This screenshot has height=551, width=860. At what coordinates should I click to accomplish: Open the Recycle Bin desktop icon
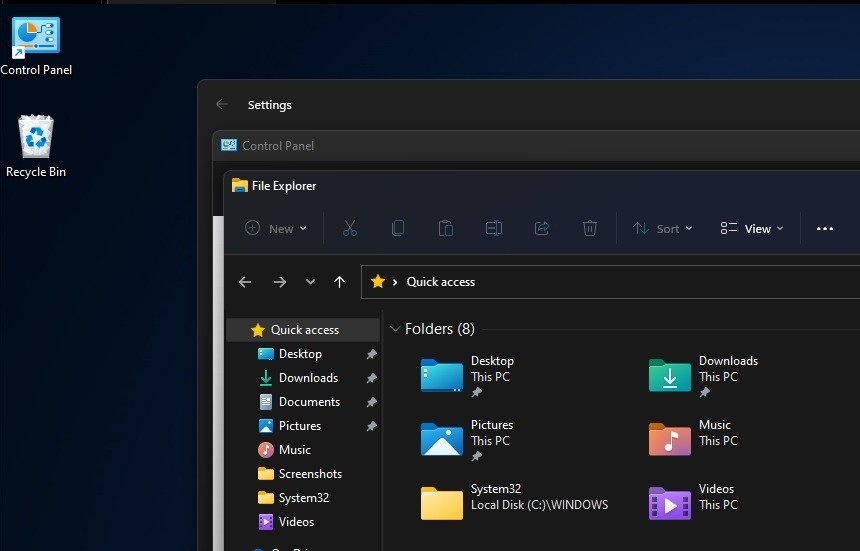36,146
